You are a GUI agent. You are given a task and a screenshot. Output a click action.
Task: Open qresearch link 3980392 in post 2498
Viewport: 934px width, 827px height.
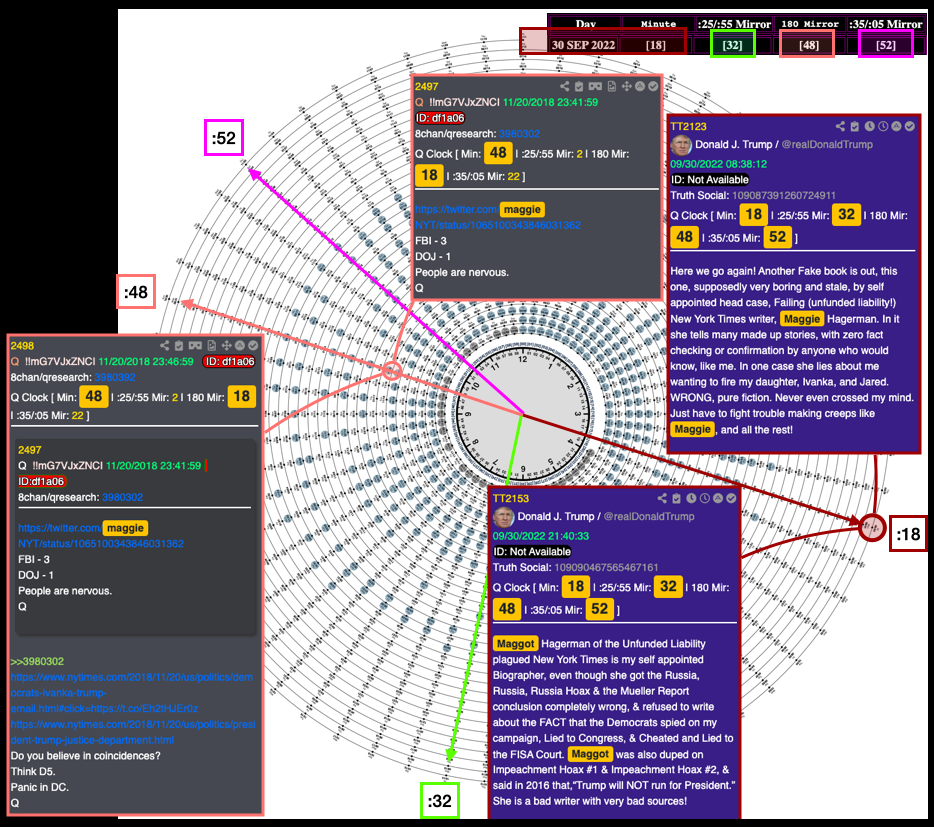click(115, 377)
